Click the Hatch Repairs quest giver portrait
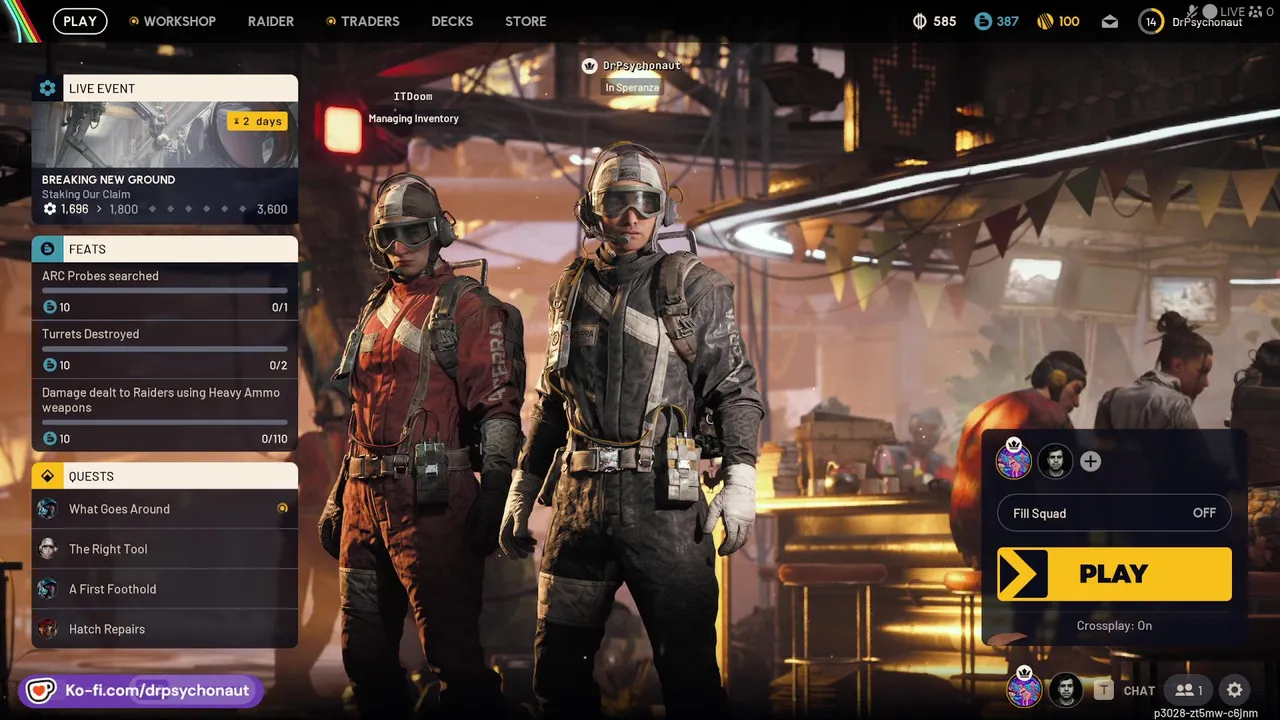The width and height of the screenshot is (1280, 720). pyautogui.click(x=48, y=629)
